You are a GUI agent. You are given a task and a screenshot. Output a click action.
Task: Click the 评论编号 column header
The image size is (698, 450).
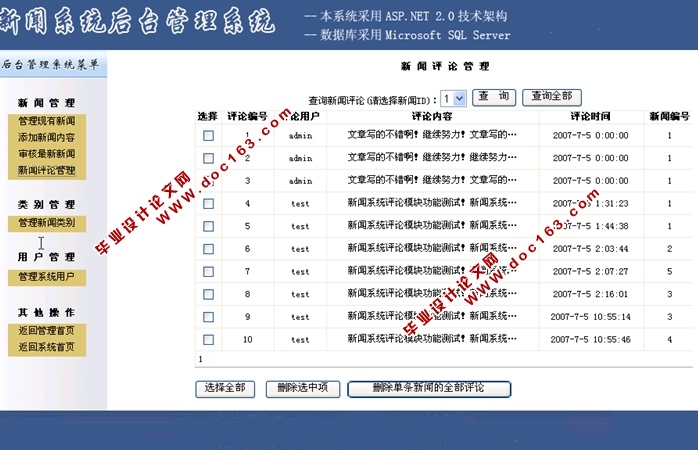(248, 117)
